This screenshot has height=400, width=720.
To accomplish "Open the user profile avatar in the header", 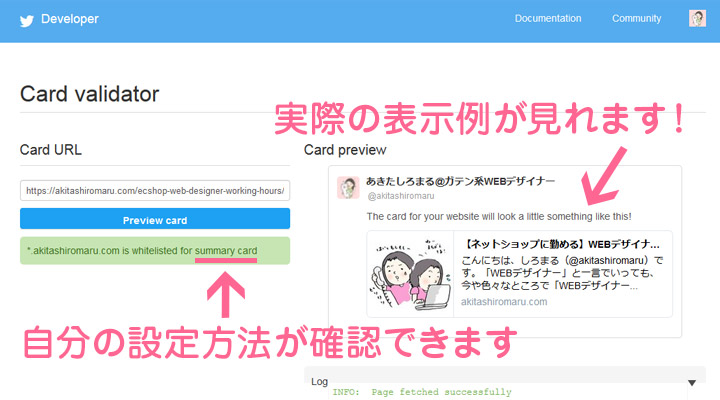I will pyautogui.click(x=697, y=18).
